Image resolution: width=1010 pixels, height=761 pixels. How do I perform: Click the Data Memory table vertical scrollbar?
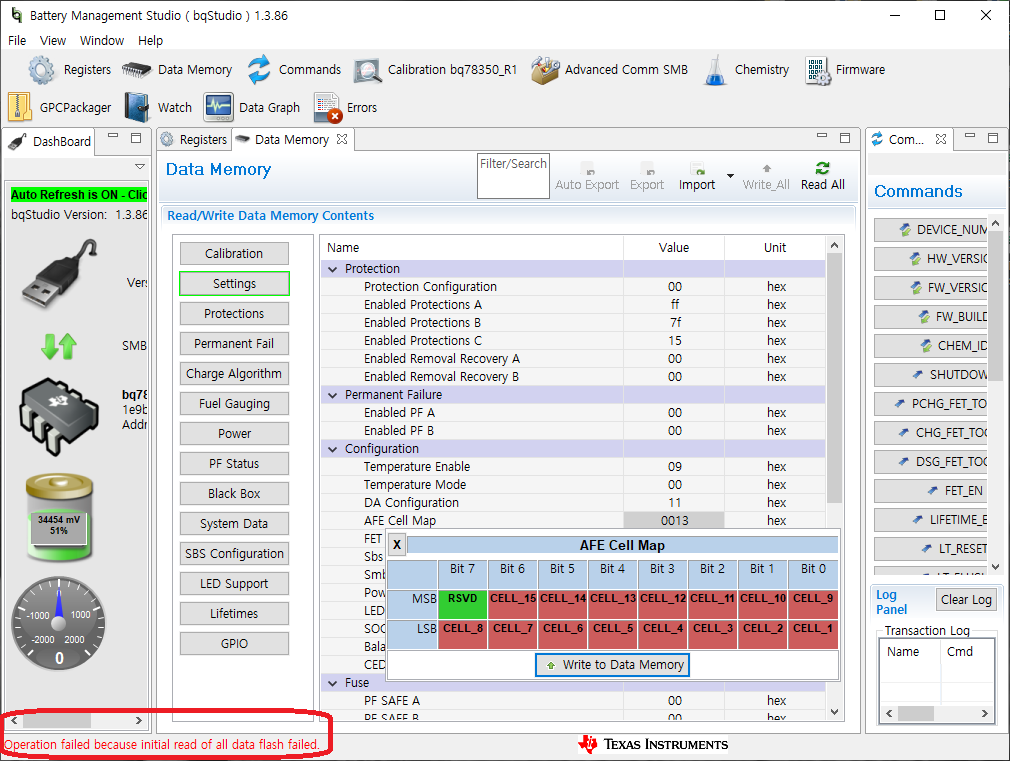834,478
